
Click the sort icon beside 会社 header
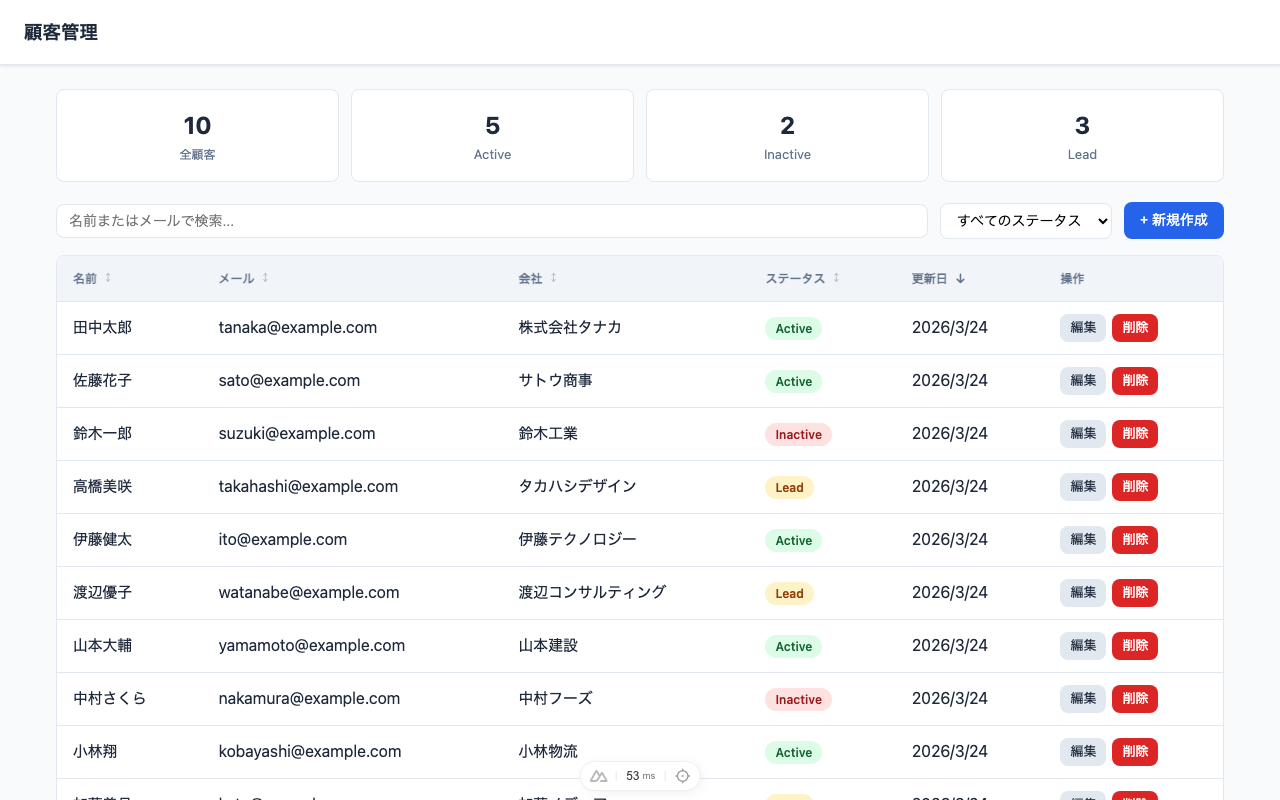(x=553, y=278)
